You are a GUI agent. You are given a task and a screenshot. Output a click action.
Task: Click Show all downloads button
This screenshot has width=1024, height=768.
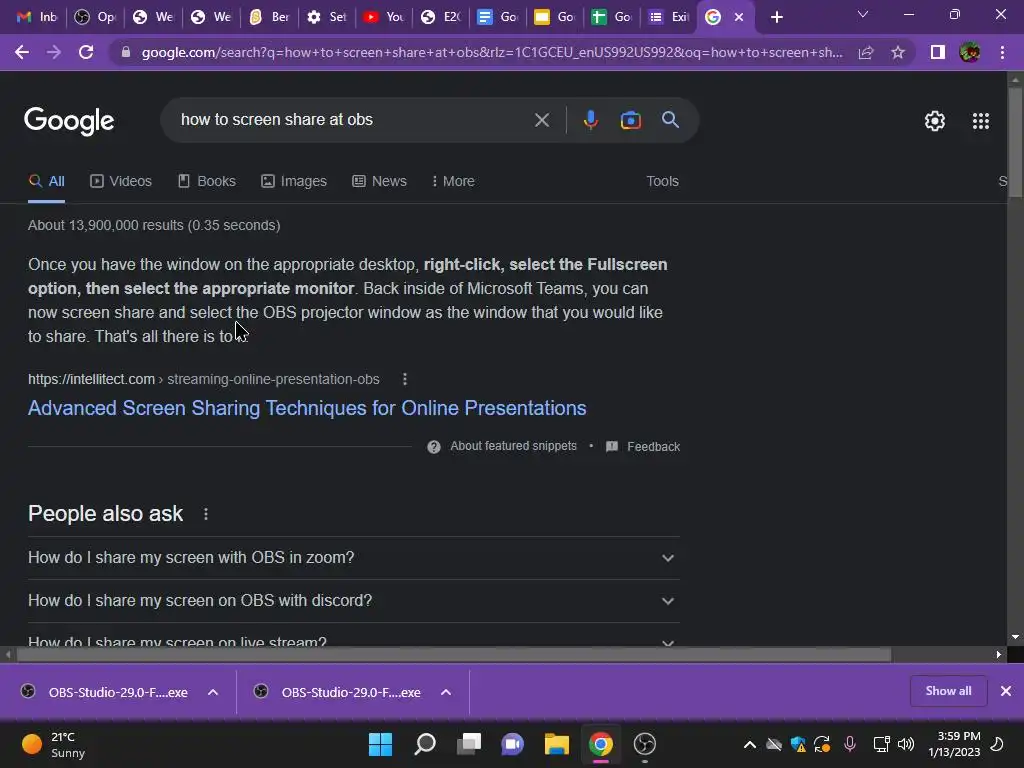tap(948, 691)
